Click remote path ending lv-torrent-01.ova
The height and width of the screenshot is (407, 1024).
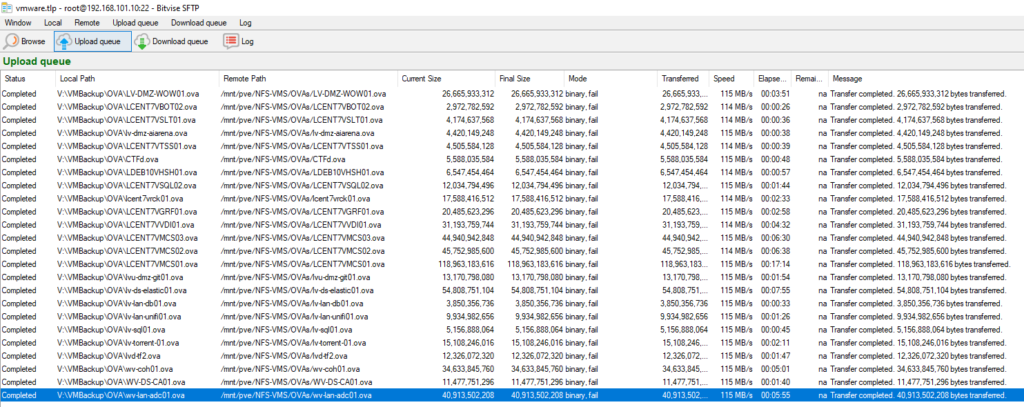click(293, 342)
